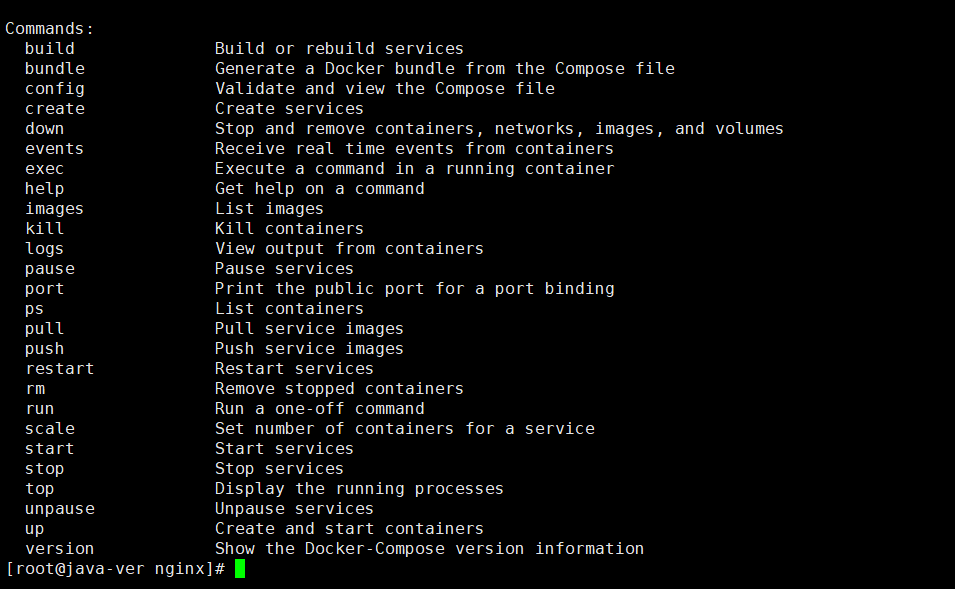
Task: Click the 'config' command text
Action: (55, 88)
